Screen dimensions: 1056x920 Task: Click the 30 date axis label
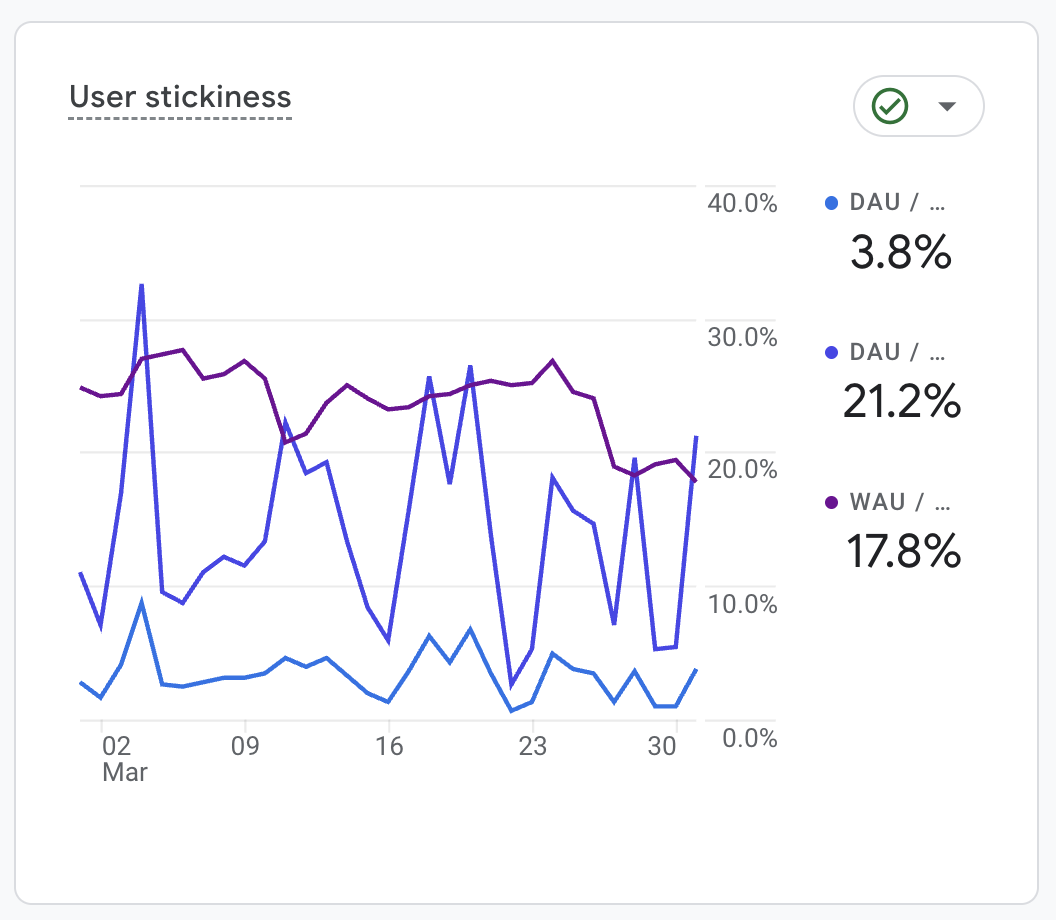[662, 746]
